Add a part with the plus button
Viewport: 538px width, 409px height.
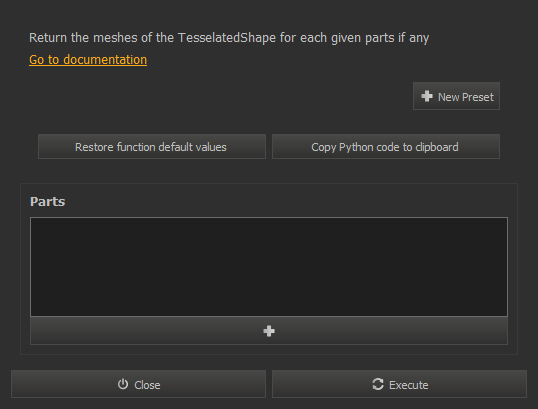pos(269,331)
